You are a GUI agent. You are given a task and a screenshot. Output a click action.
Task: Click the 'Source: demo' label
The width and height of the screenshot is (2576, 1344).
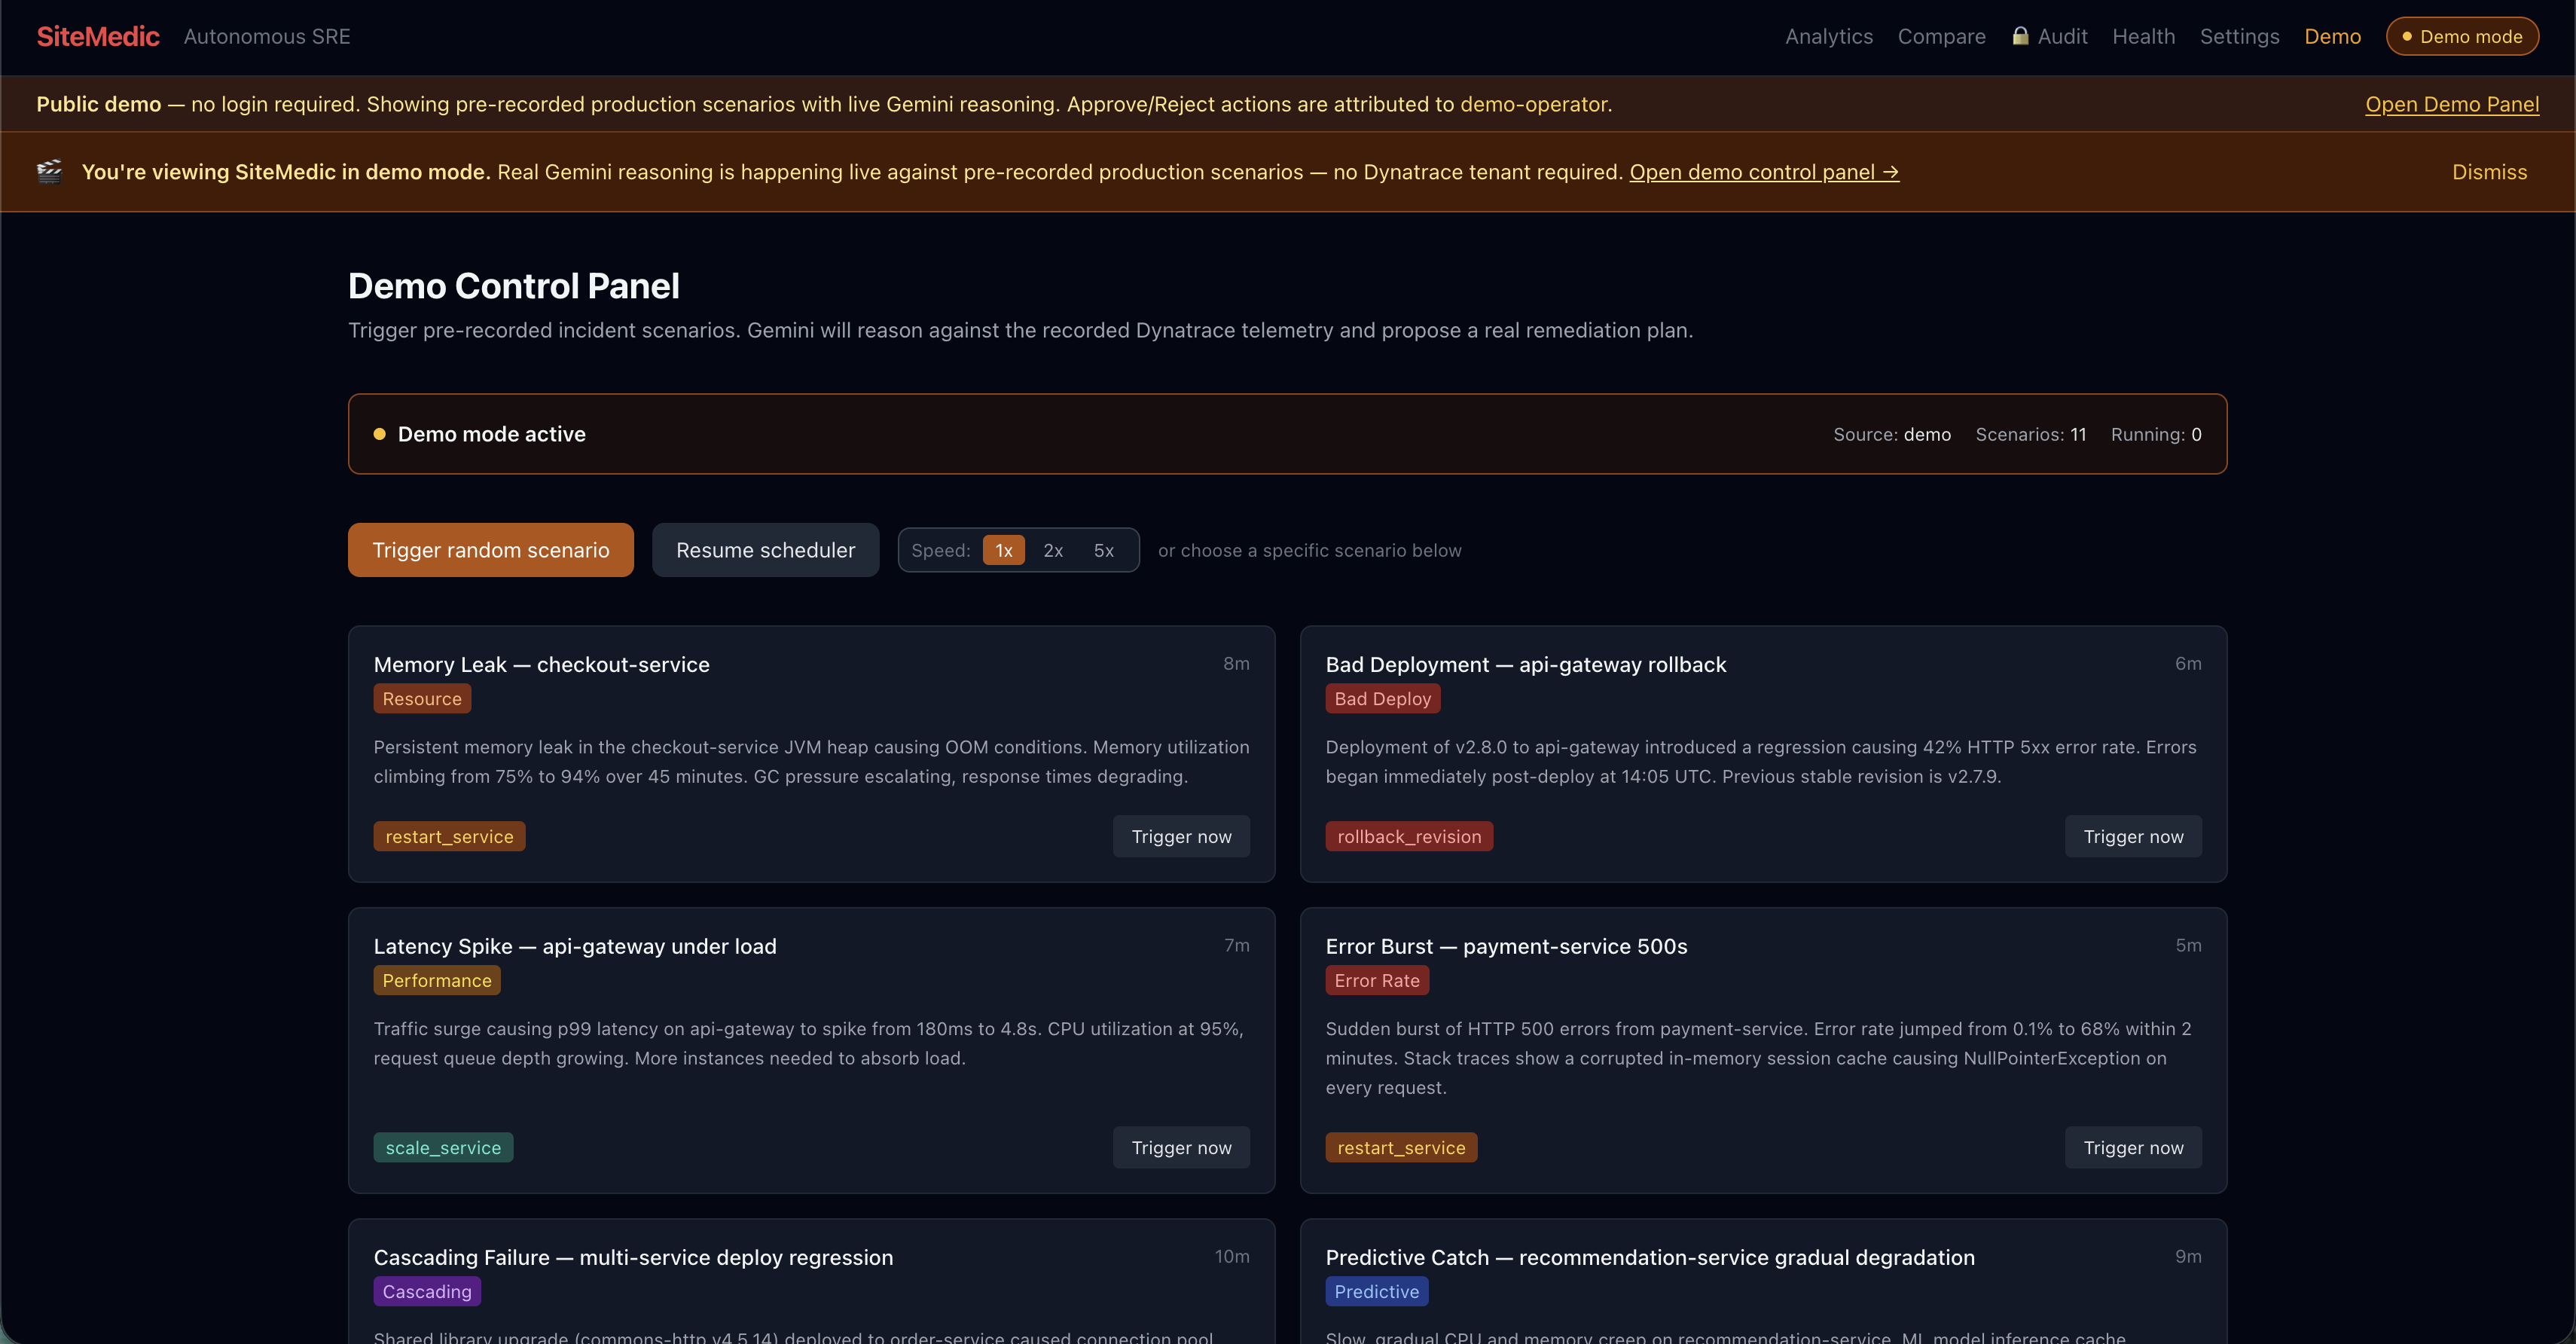1892,434
